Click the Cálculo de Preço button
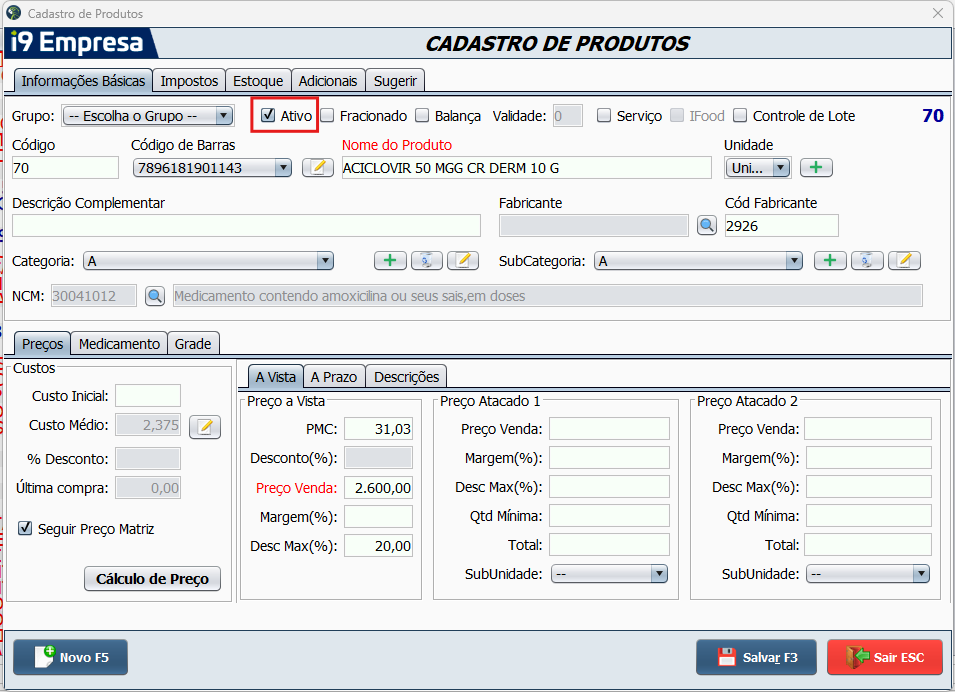The height and width of the screenshot is (692, 955). tap(152, 579)
